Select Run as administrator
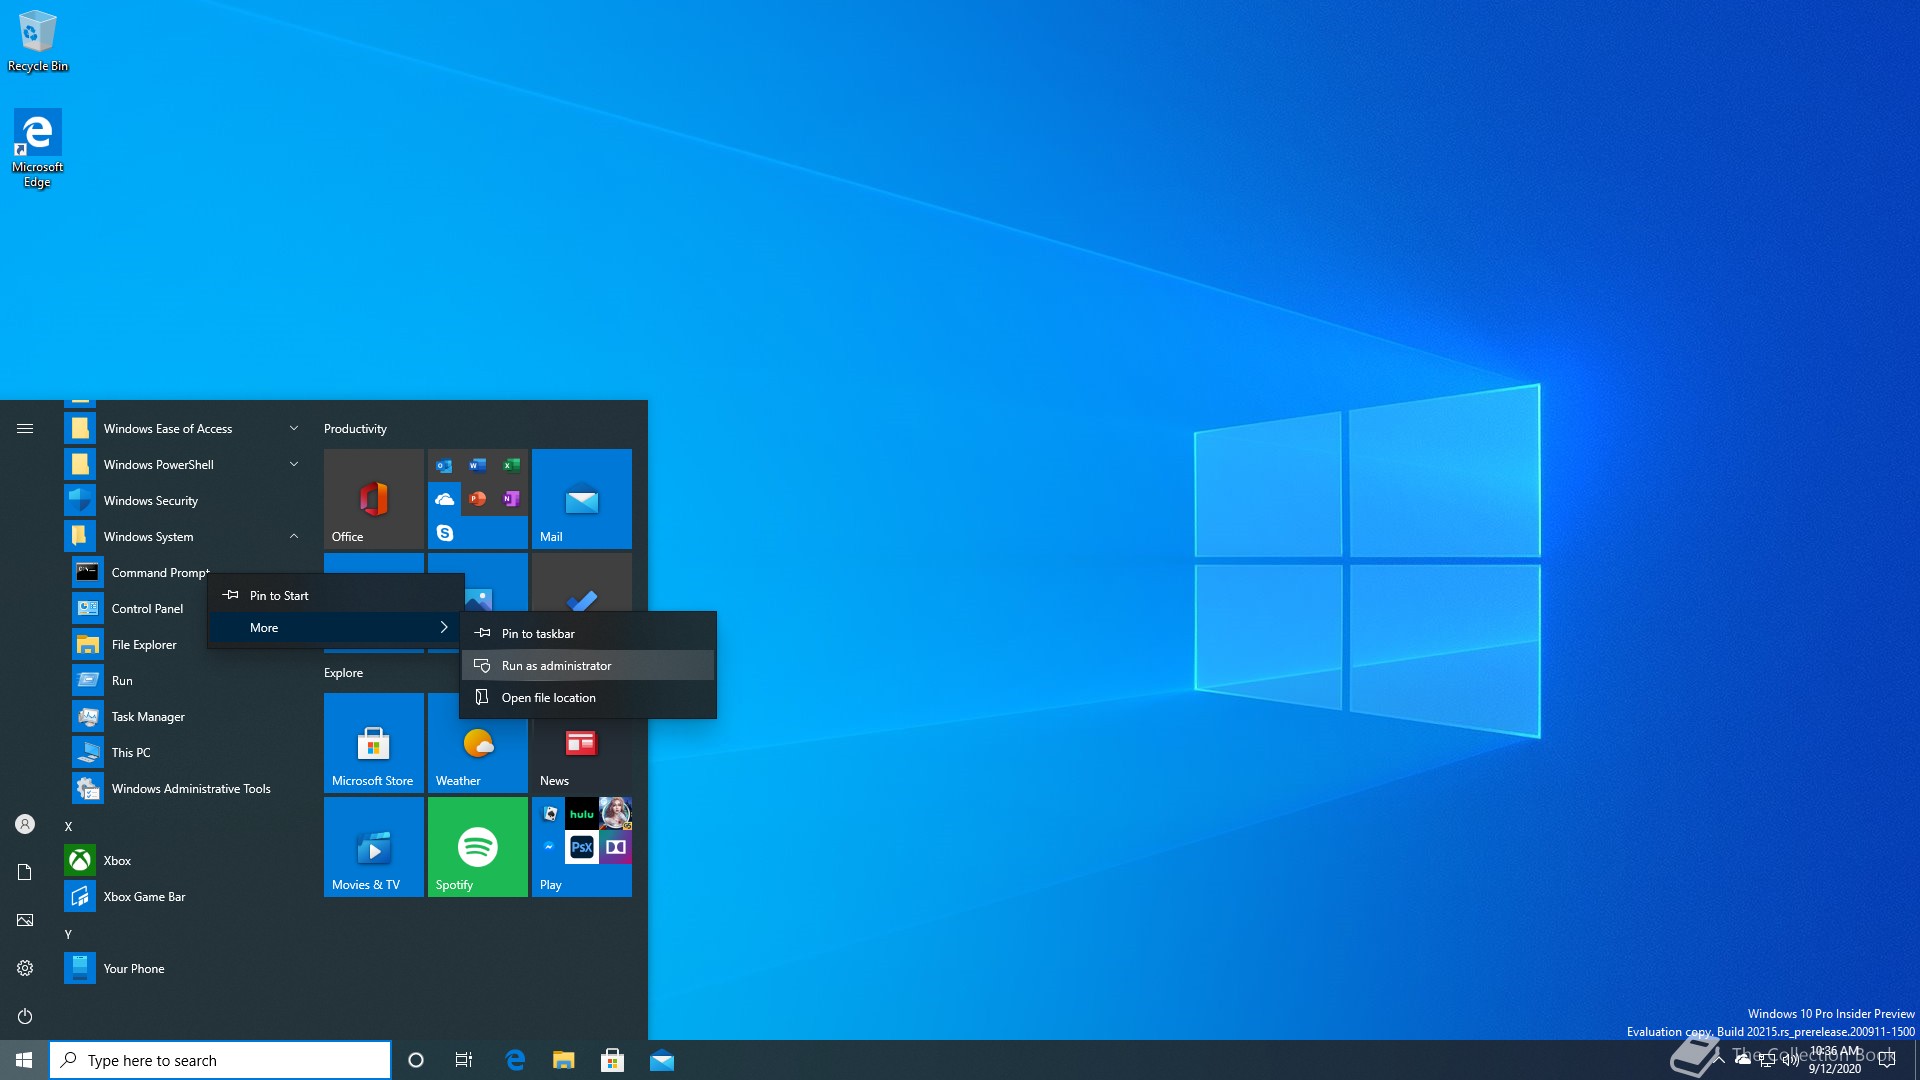This screenshot has width=1920, height=1080. [x=556, y=666]
